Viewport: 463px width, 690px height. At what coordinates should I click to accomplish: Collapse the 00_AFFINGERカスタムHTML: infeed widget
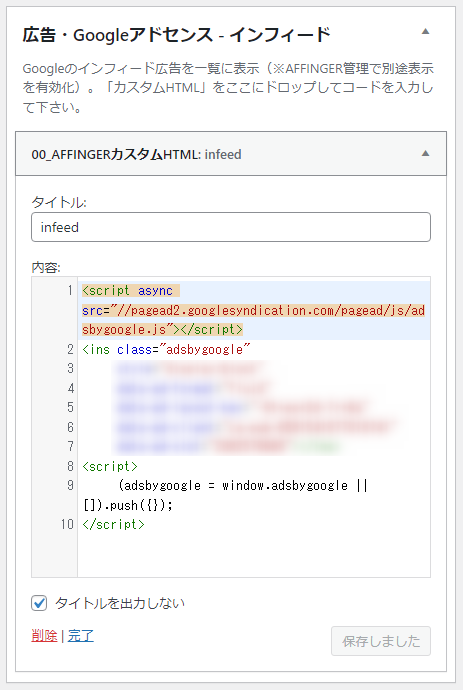pos(425,154)
